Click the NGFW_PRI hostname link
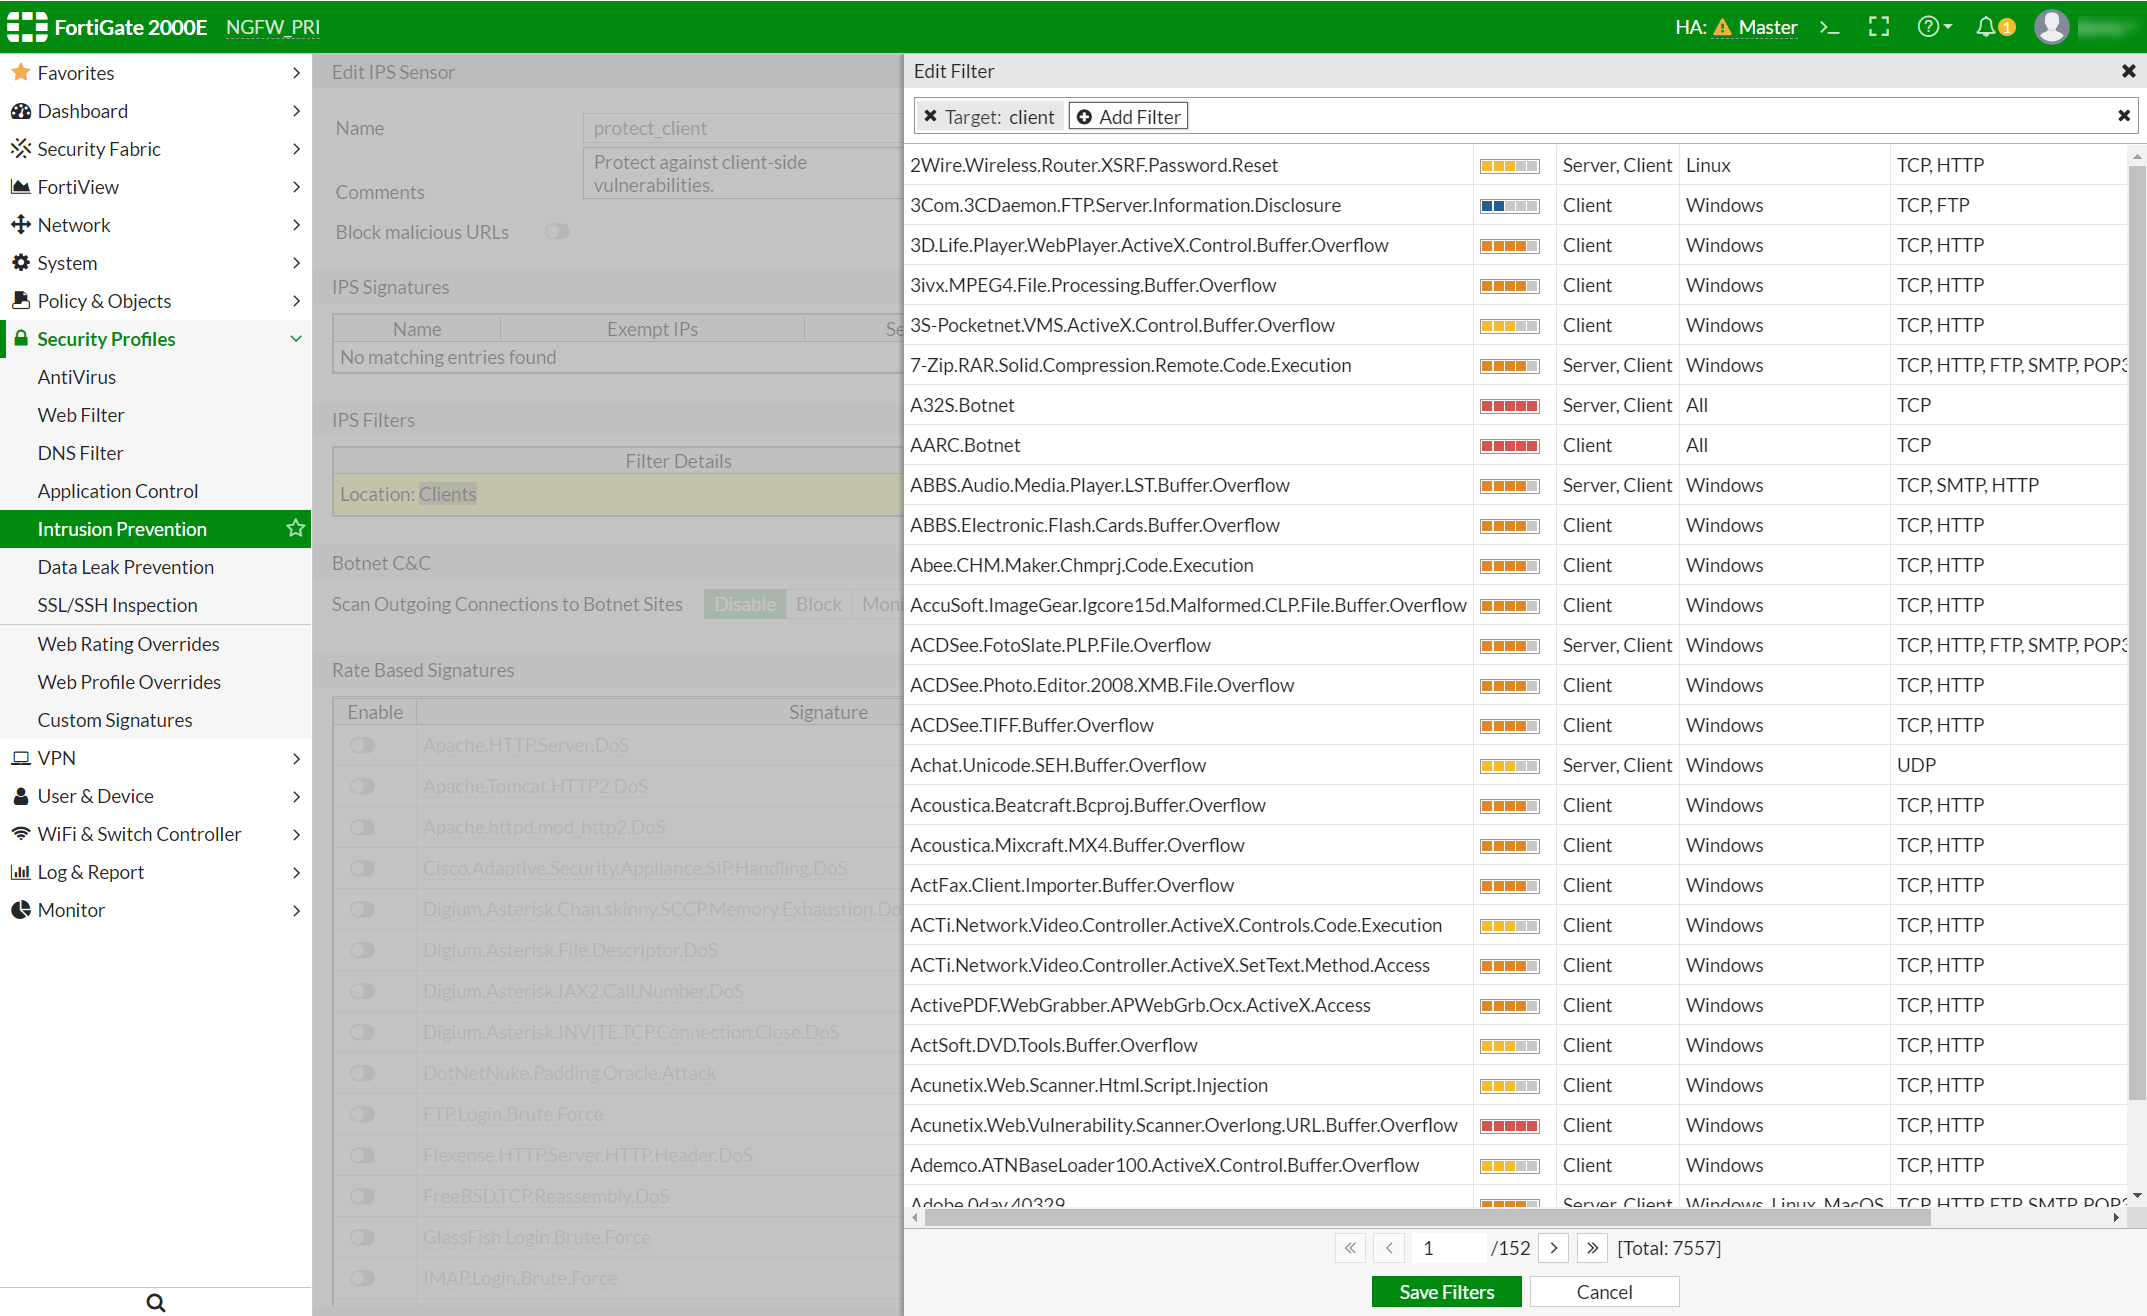 point(273,27)
